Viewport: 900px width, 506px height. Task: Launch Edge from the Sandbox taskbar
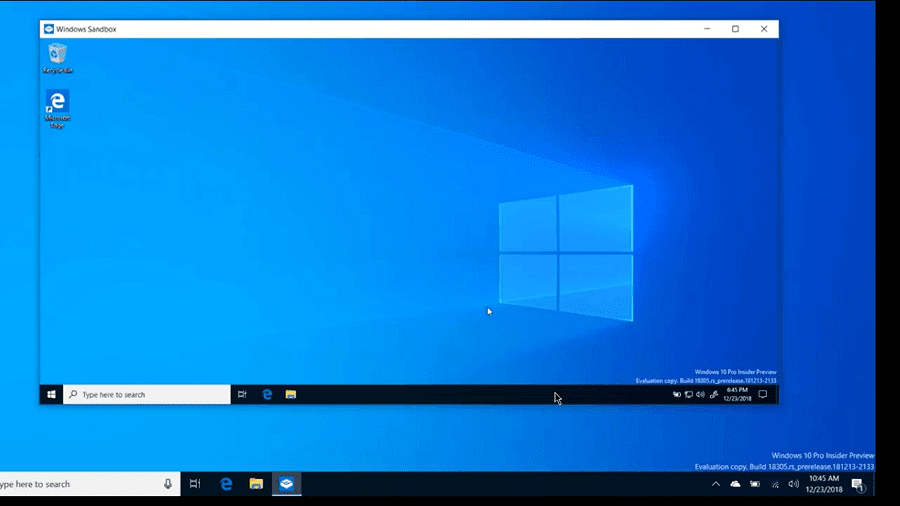coord(267,395)
